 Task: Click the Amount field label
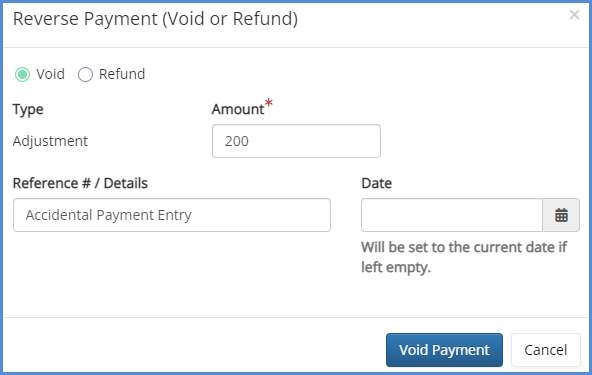pos(238,109)
